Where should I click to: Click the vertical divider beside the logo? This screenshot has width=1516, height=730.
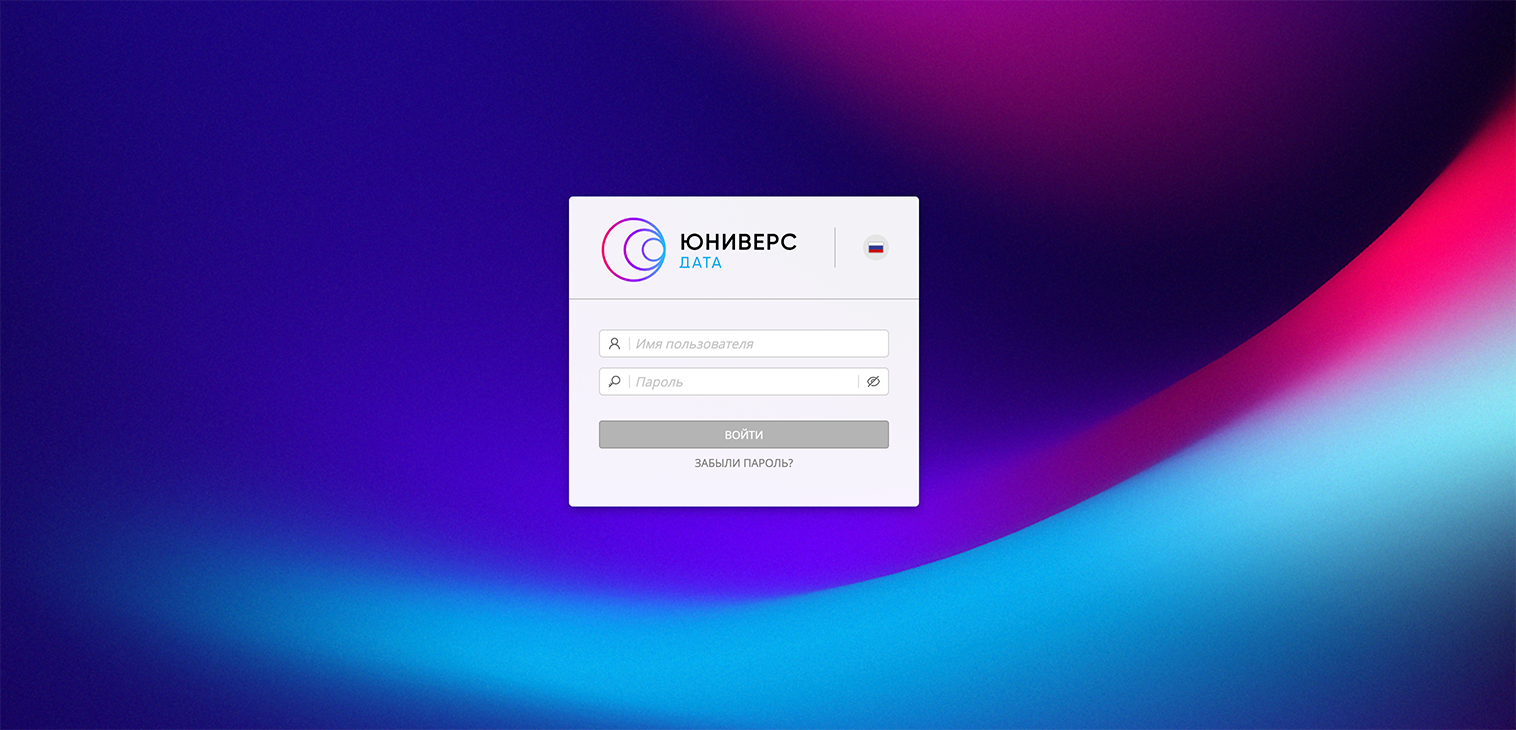click(x=835, y=248)
